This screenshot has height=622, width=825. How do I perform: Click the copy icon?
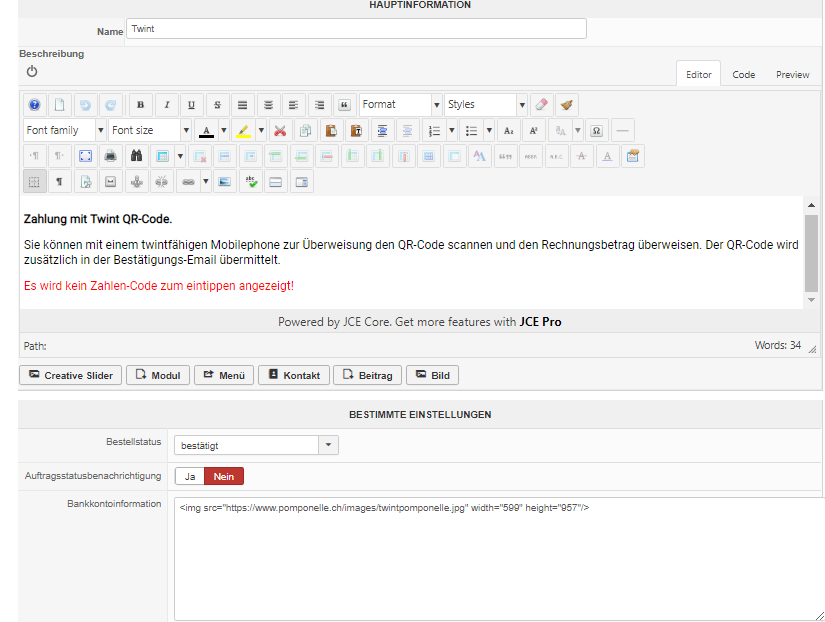(306, 131)
